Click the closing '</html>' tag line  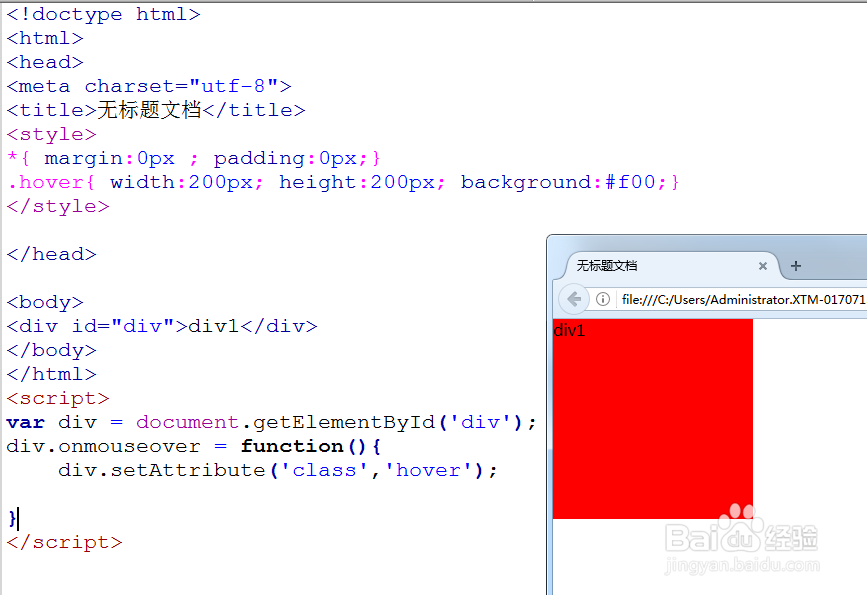pos(51,374)
